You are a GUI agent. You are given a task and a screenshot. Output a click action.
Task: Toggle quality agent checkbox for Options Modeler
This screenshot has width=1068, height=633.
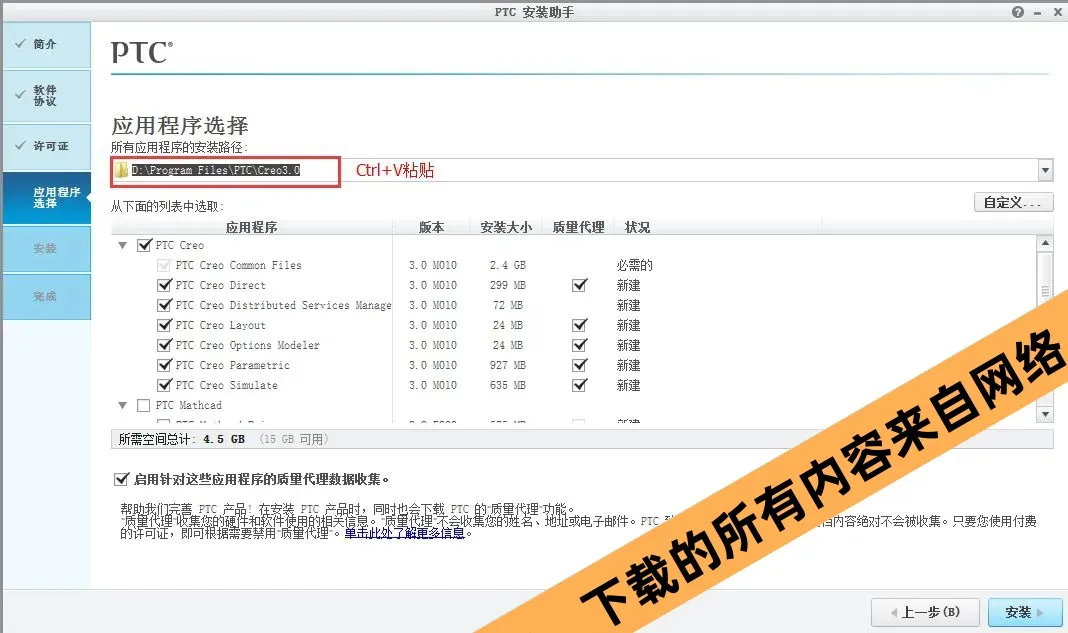click(580, 345)
